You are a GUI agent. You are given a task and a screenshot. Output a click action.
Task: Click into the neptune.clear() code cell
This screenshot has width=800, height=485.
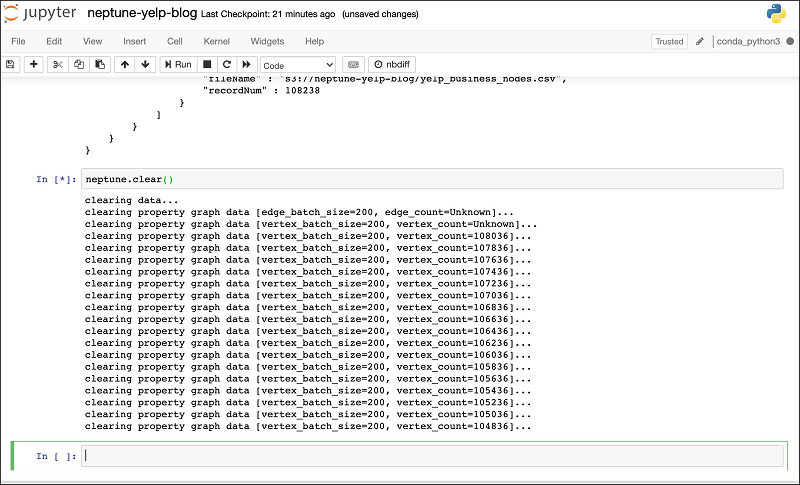pyautogui.click(x=432, y=179)
